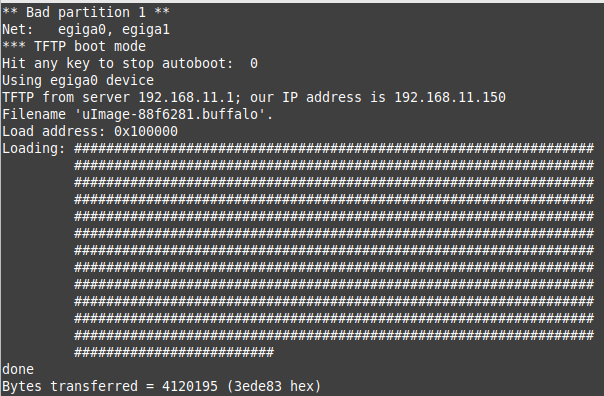This screenshot has width=604, height=396.
Task: Click the word 'Filename'
Action: click(x=34, y=114)
